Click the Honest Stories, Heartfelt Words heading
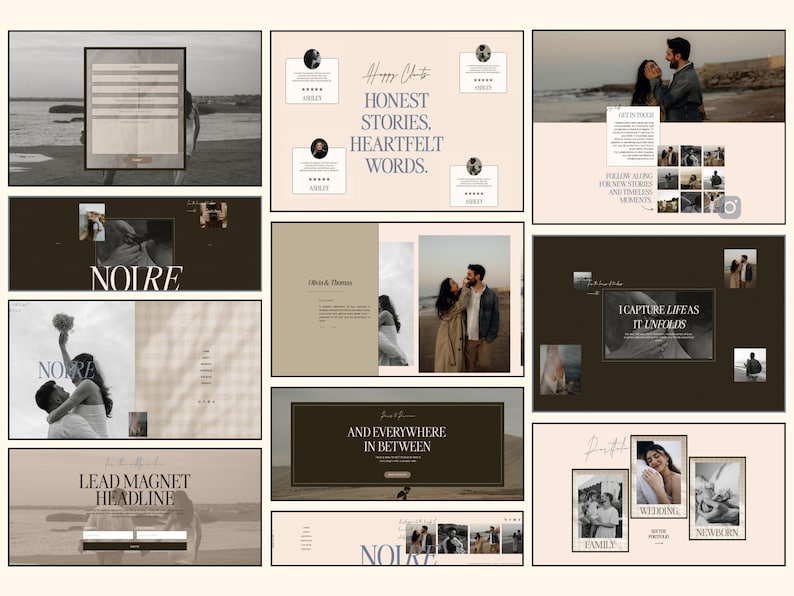The height and width of the screenshot is (596, 794). click(x=396, y=133)
